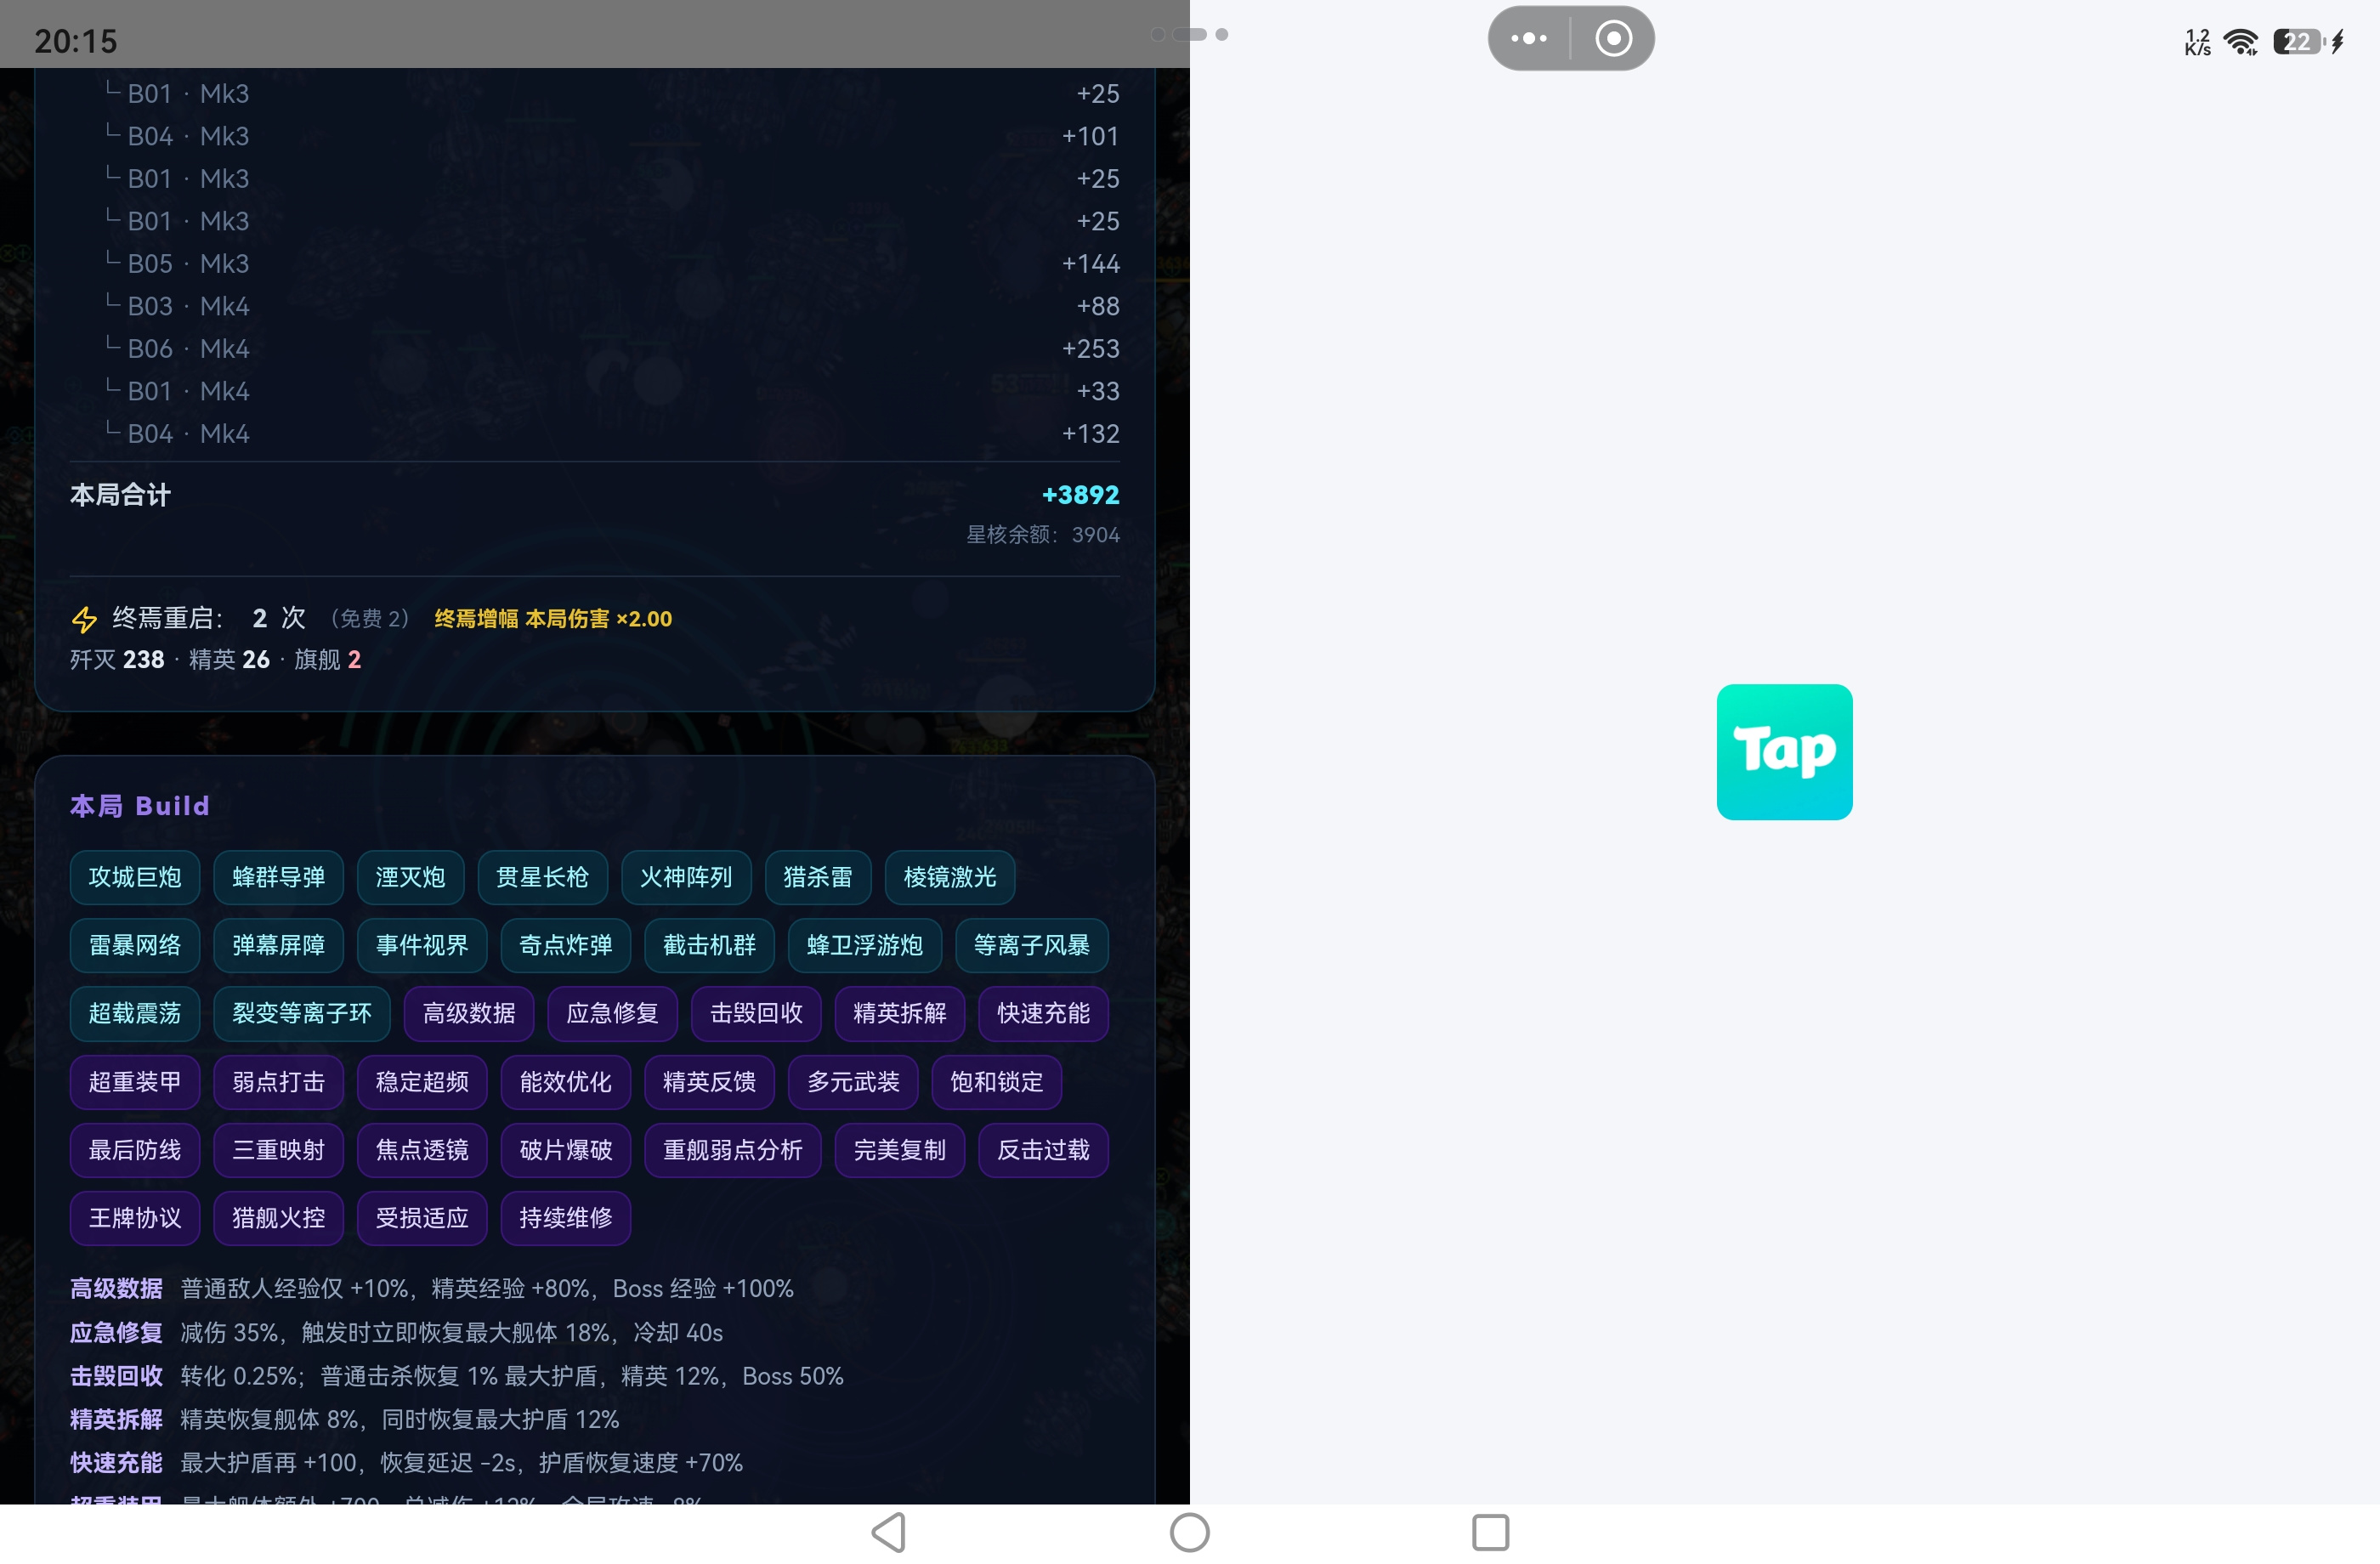This screenshot has width=2380, height=1564.
Task: Tap the Android home circle button
Action: click(x=1189, y=1532)
